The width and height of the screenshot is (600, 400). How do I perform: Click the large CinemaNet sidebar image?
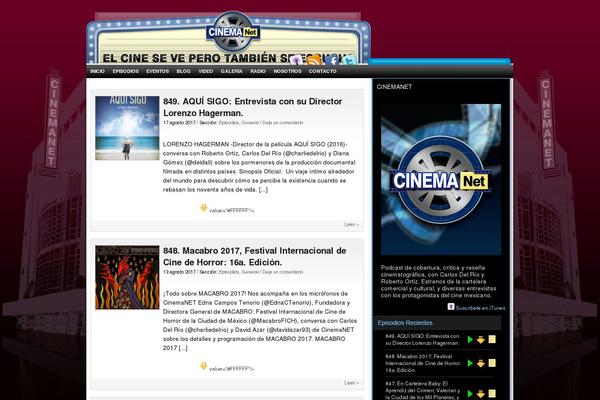click(x=441, y=180)
